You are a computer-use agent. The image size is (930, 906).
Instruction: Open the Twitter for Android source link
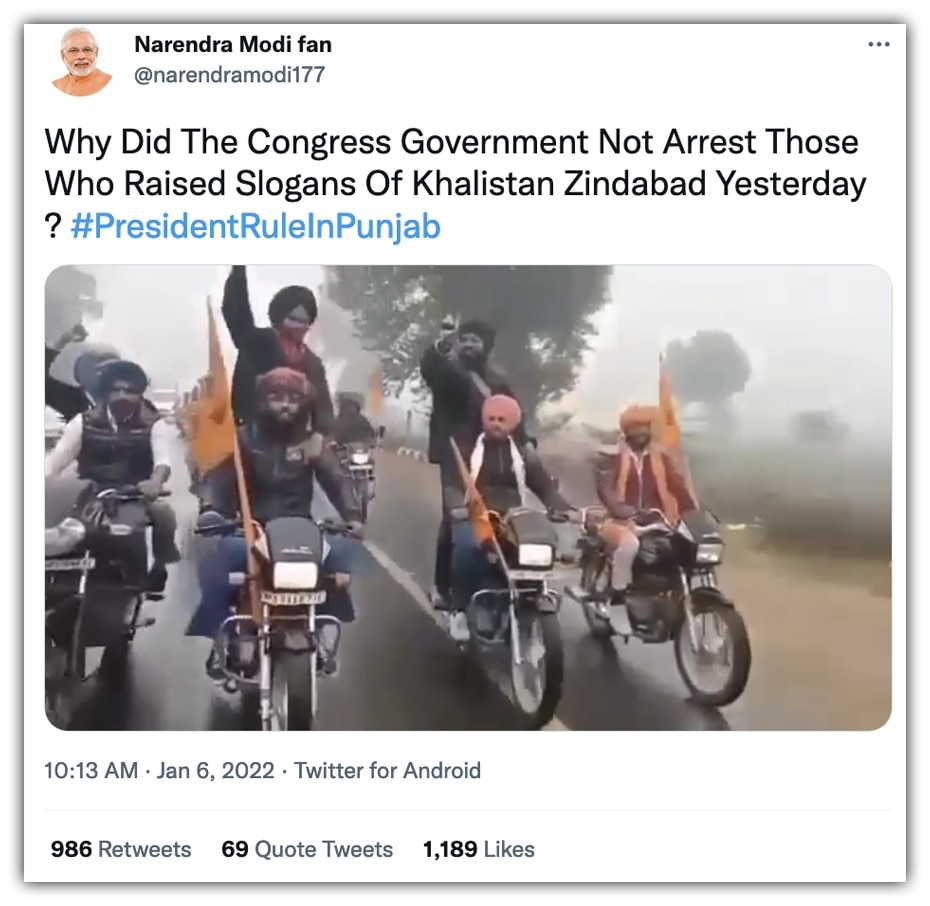tap(387, 770)
